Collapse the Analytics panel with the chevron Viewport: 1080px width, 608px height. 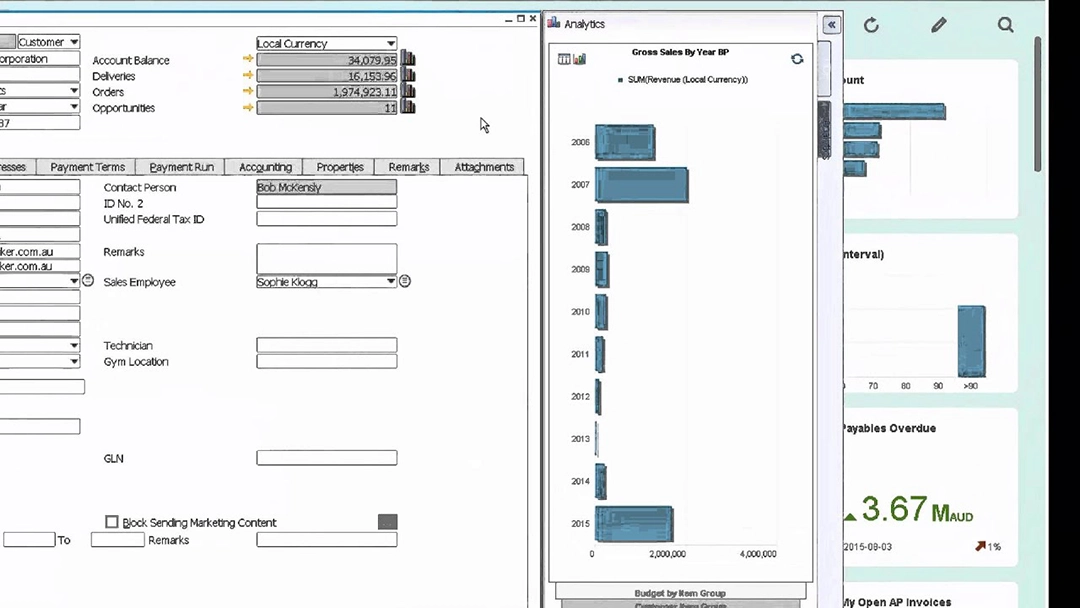[831, 24]
